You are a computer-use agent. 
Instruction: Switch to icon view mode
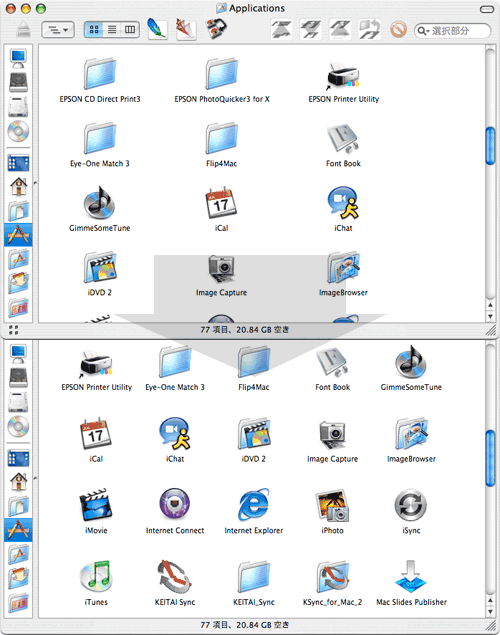[94, 30]
